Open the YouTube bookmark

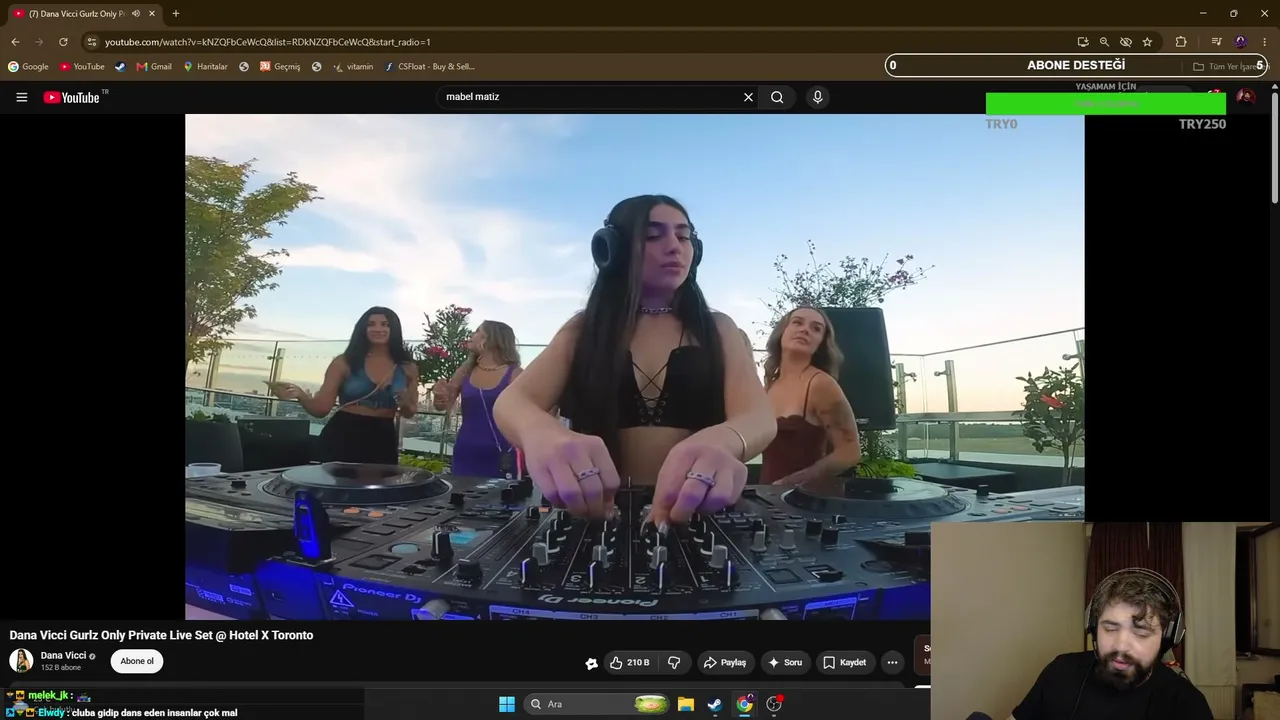82,67
